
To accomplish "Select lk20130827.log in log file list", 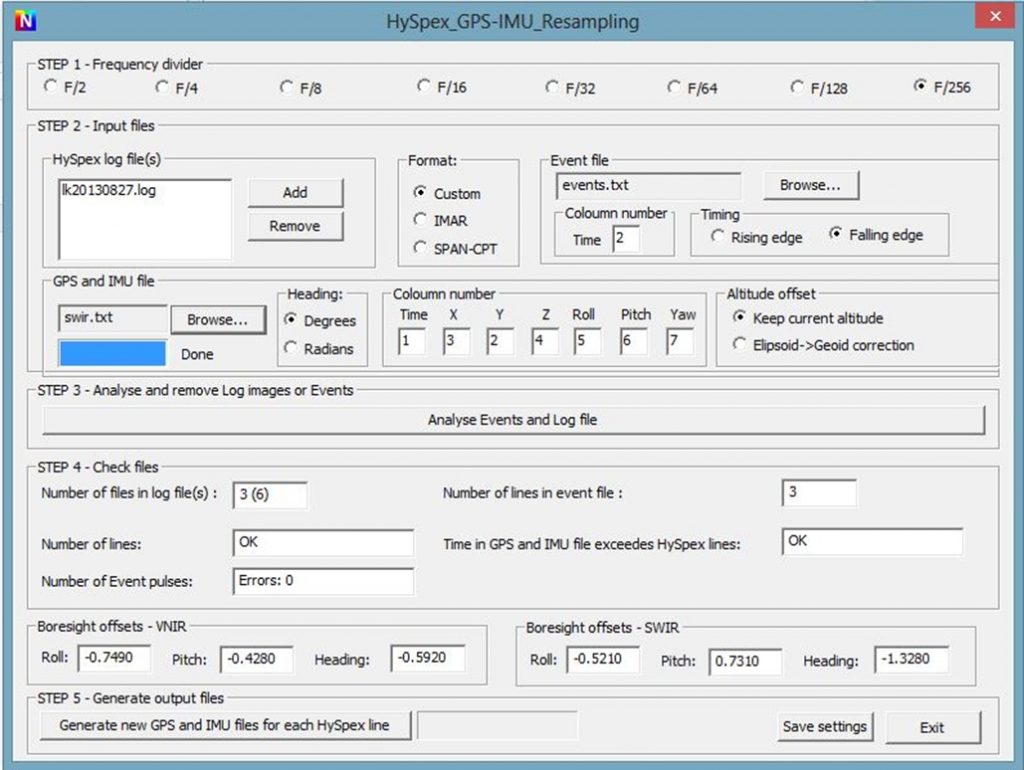I will [108, 190].
